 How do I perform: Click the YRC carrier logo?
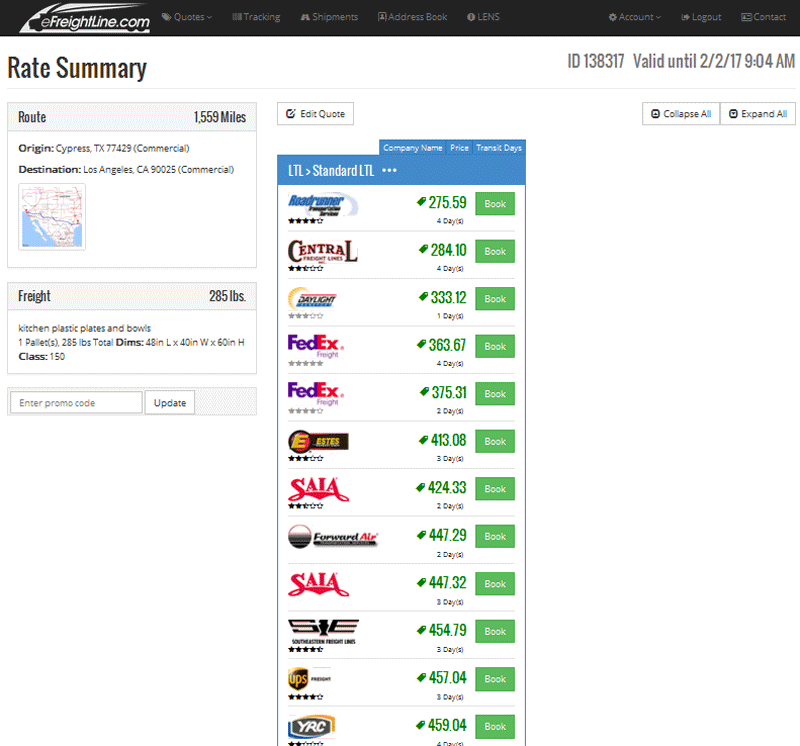point(311,727)
